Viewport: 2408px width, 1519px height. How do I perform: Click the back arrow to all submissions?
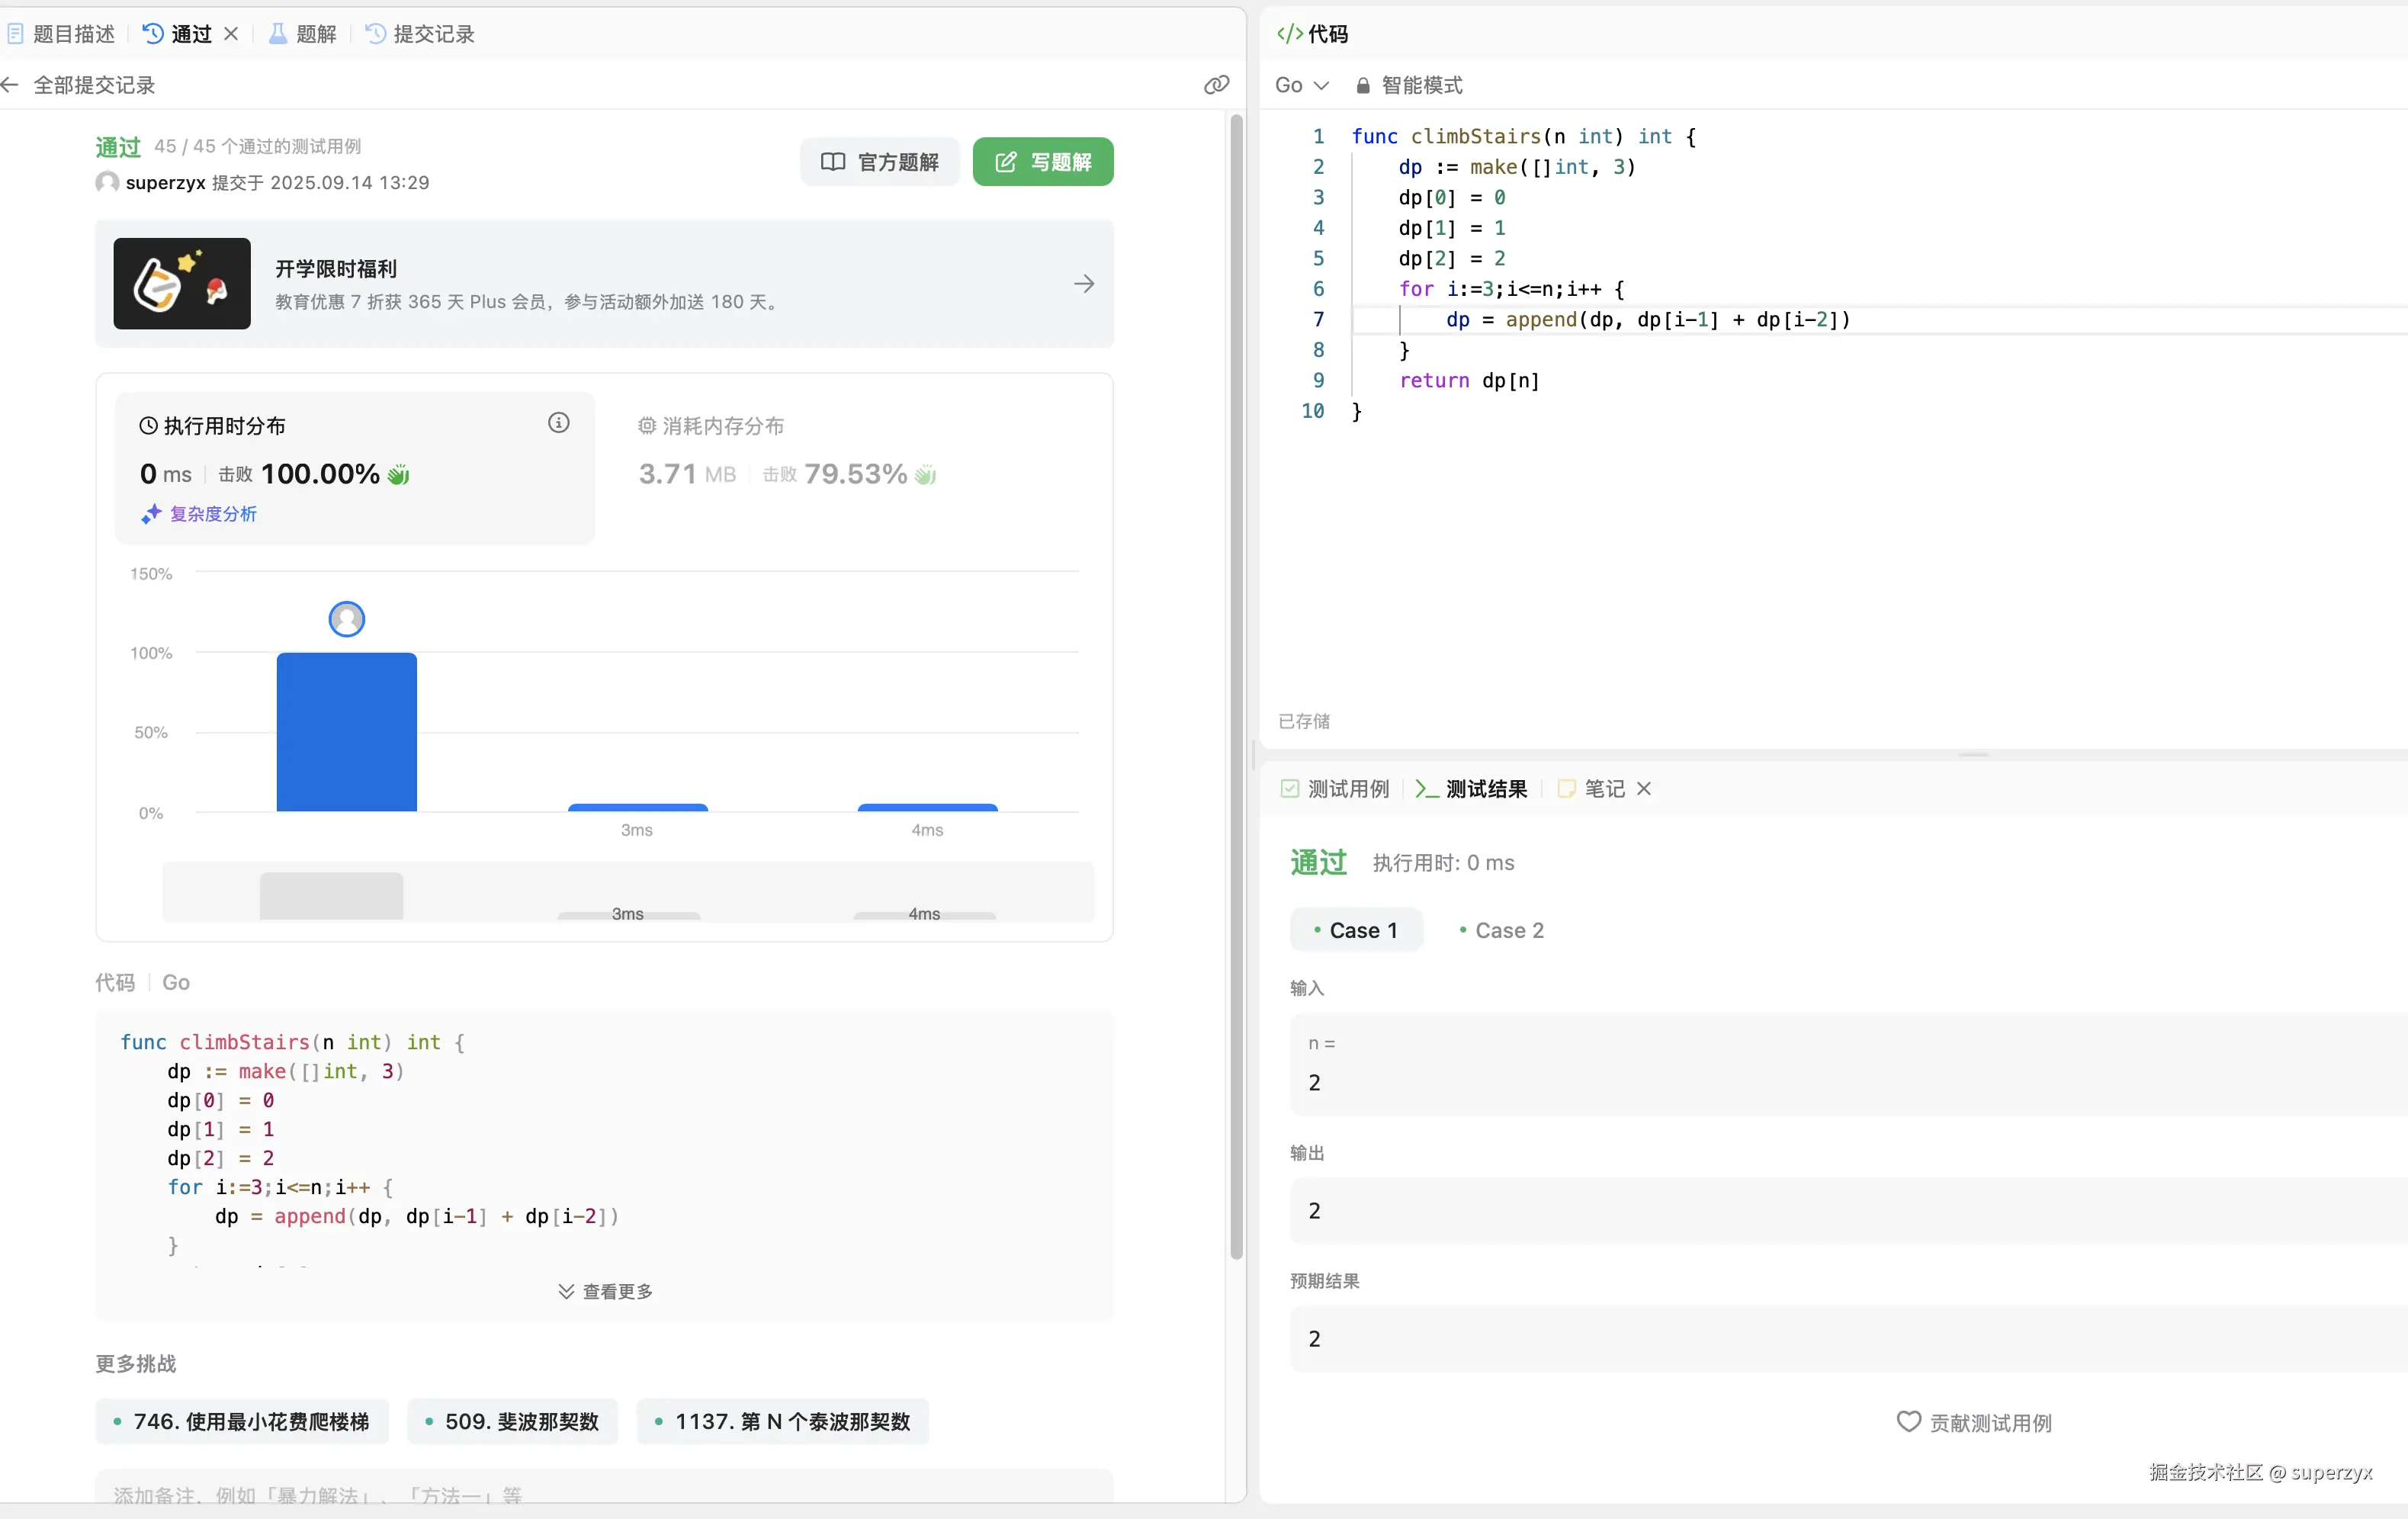click(10, 85)
